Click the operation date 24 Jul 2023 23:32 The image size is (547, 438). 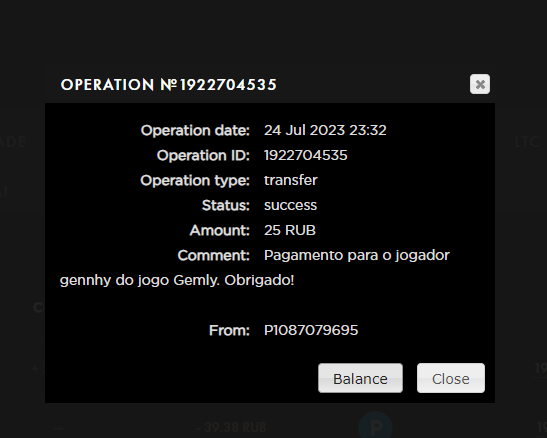click(x=325, y=130)
